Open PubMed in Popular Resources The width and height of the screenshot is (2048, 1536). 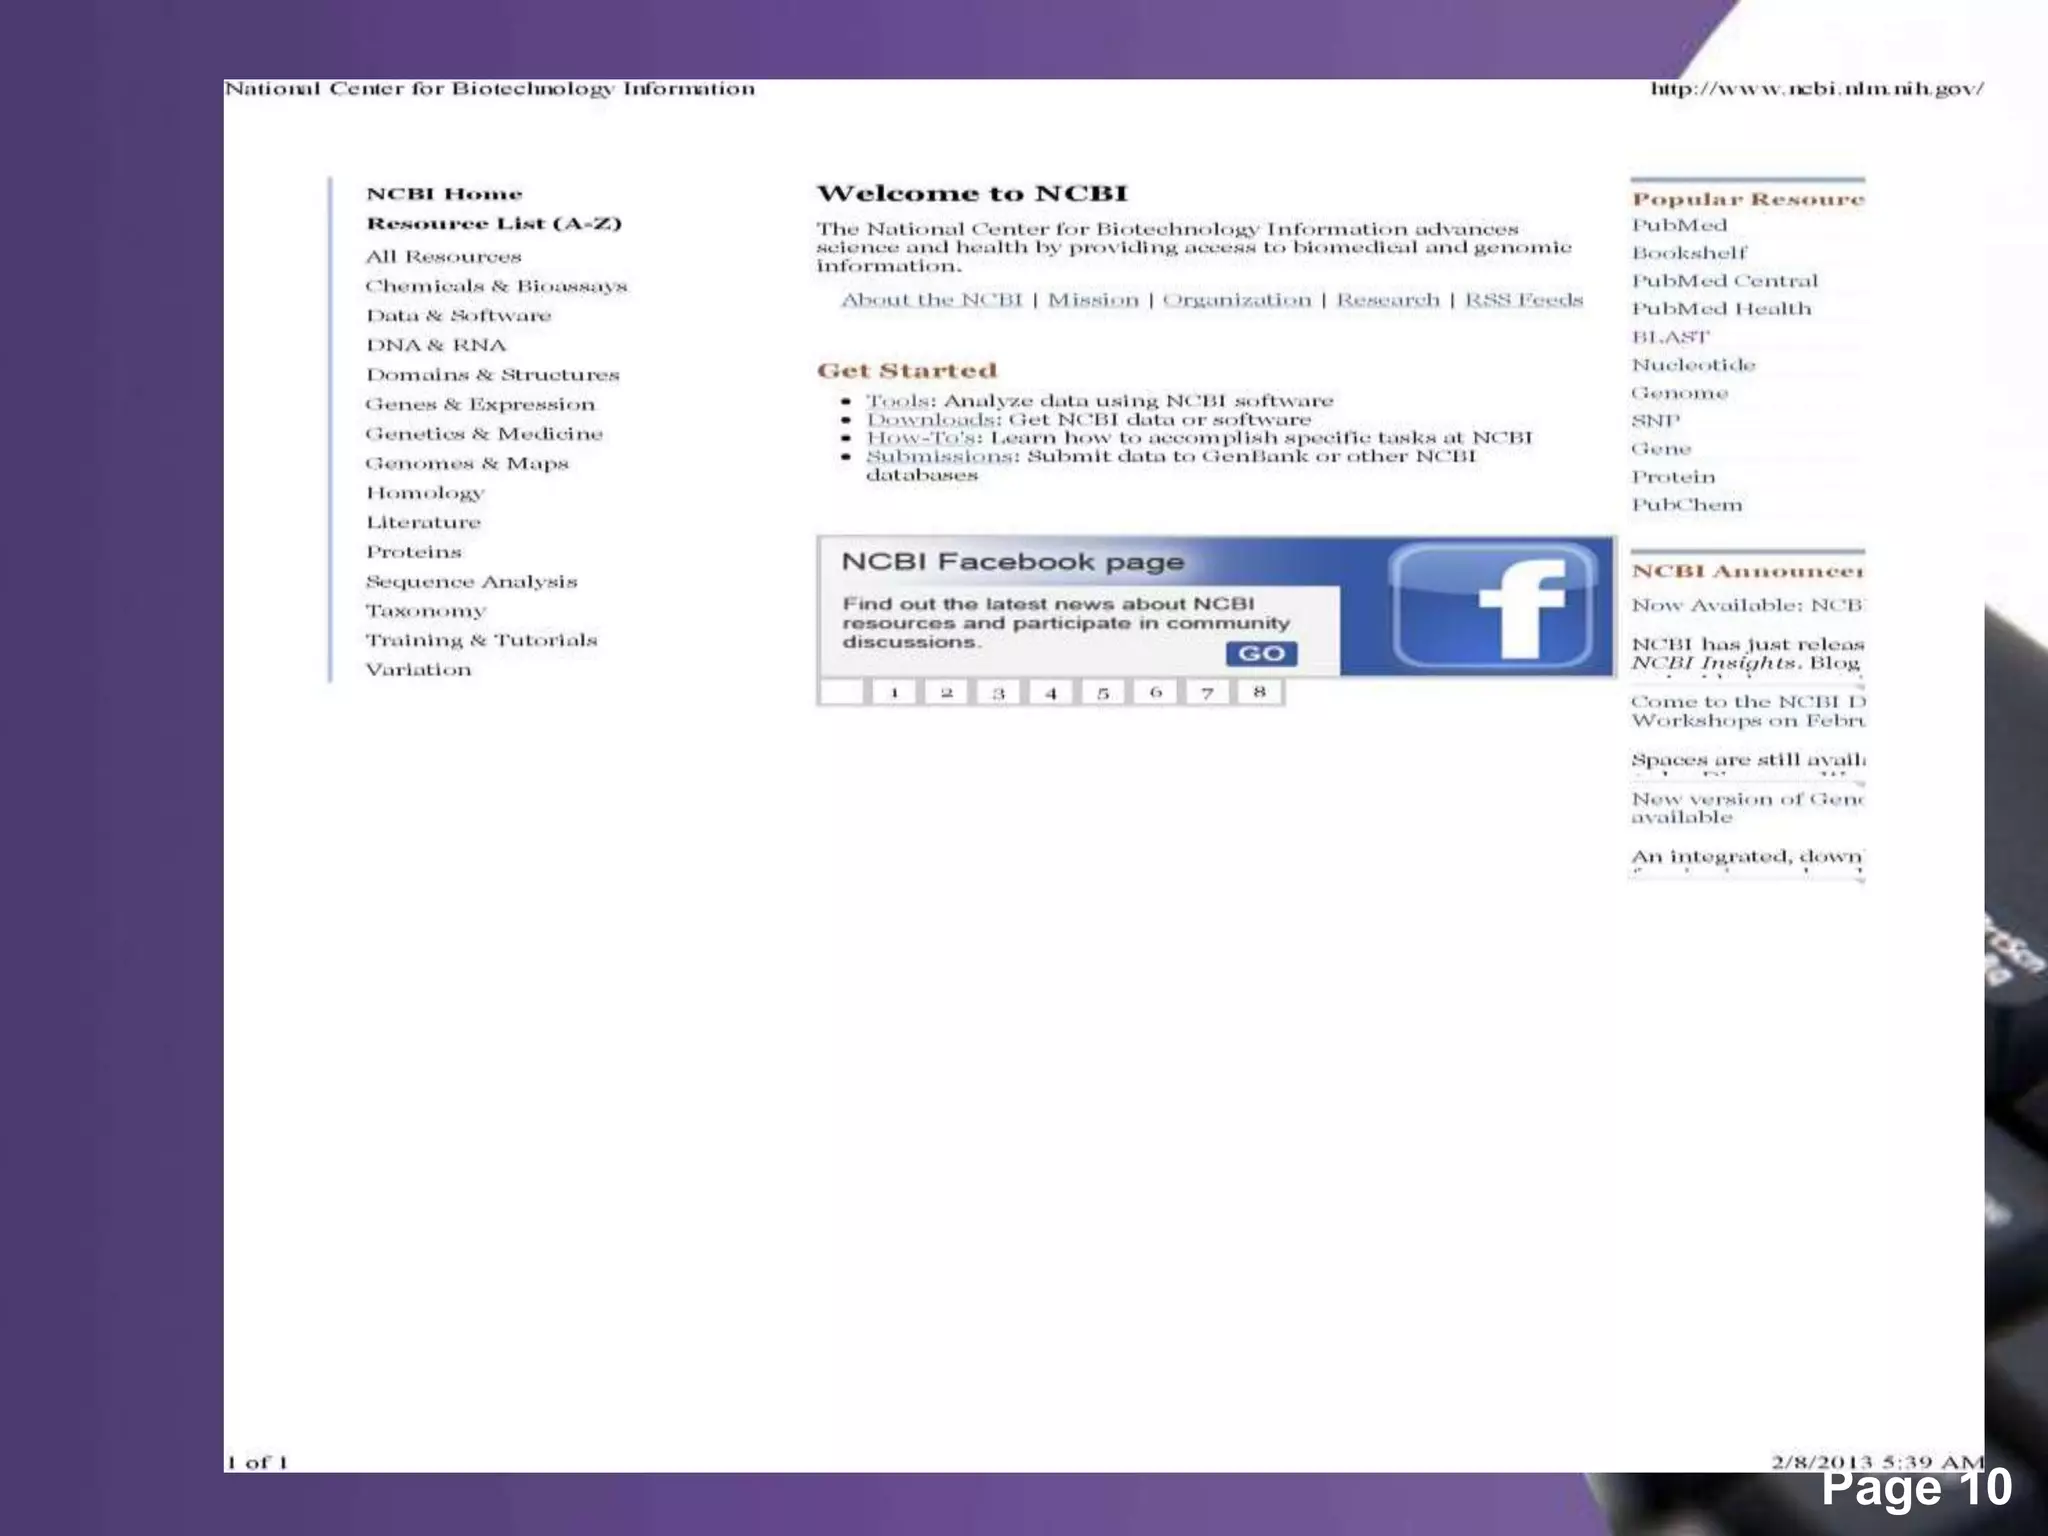pyautogui.click(x=1679, y=226)
